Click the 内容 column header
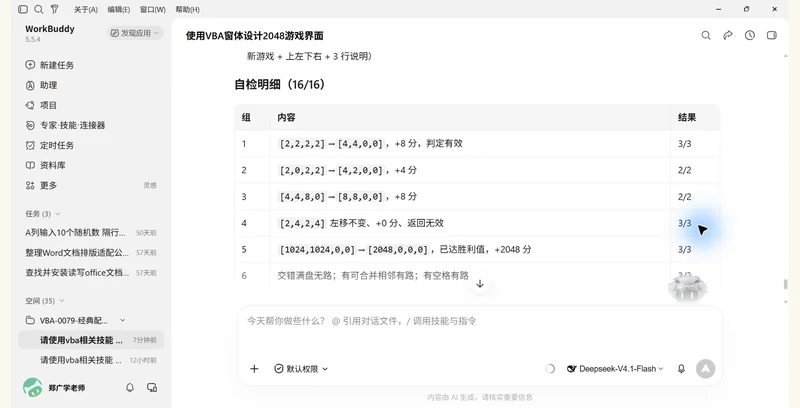The width and height of the screenshot is (800, 408). [286, 117]
